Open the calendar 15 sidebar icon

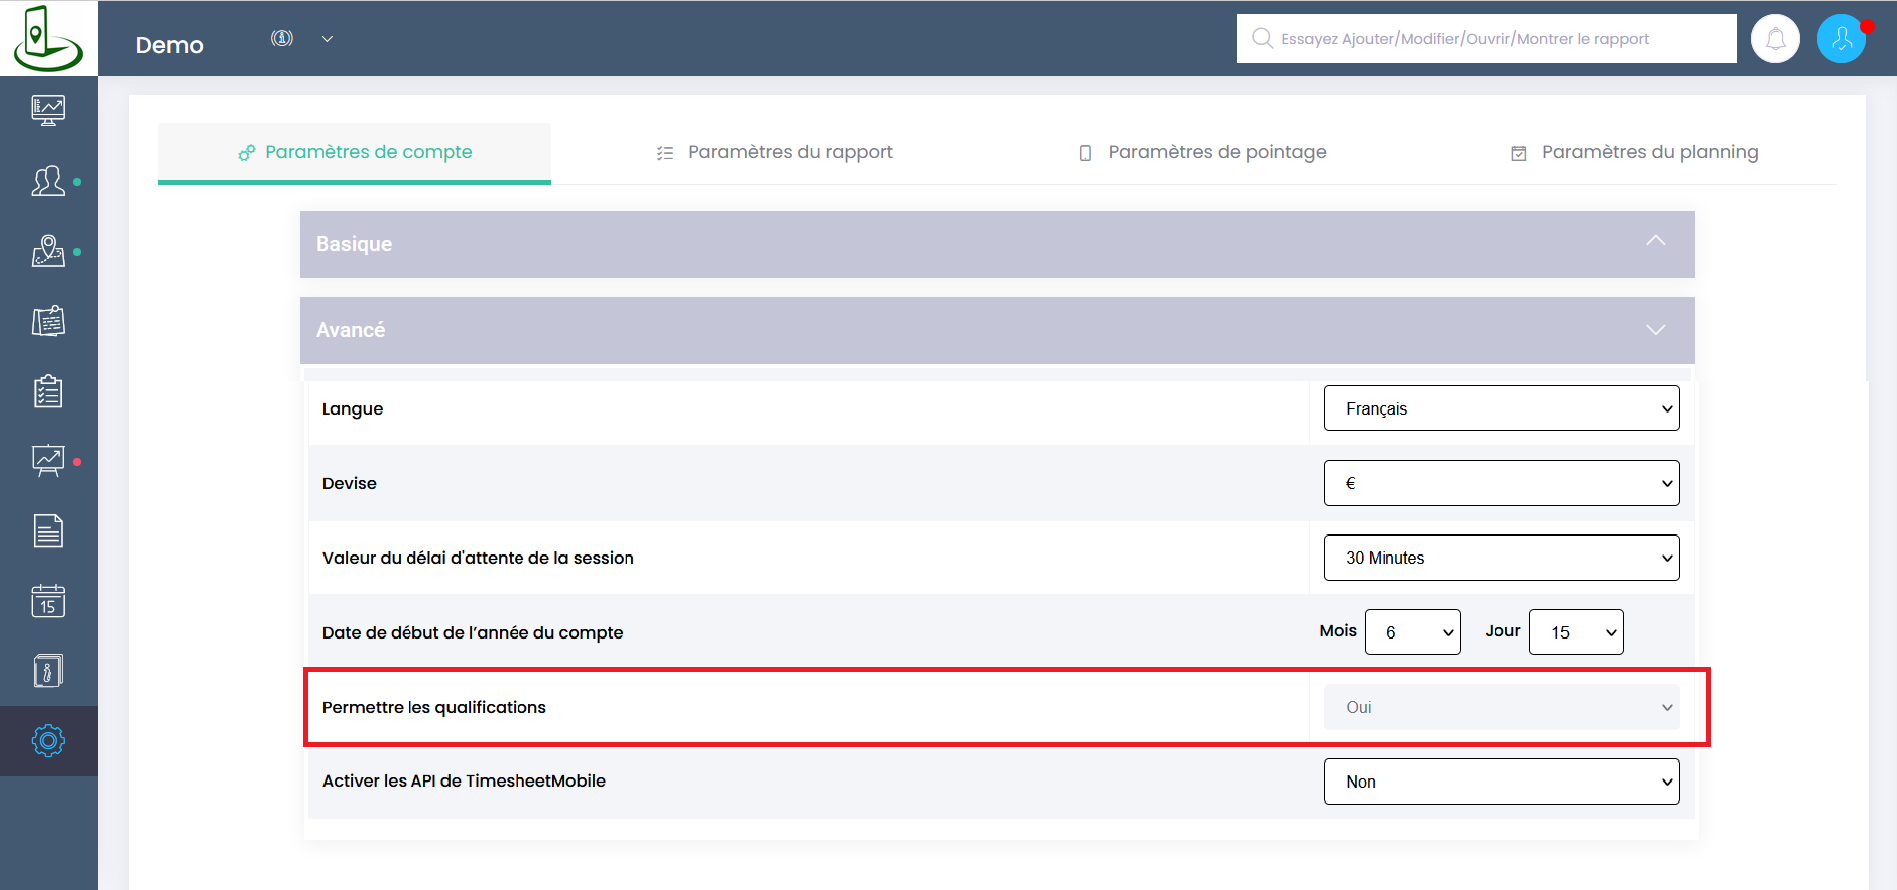pyautogui.click(x=48, y=601)
